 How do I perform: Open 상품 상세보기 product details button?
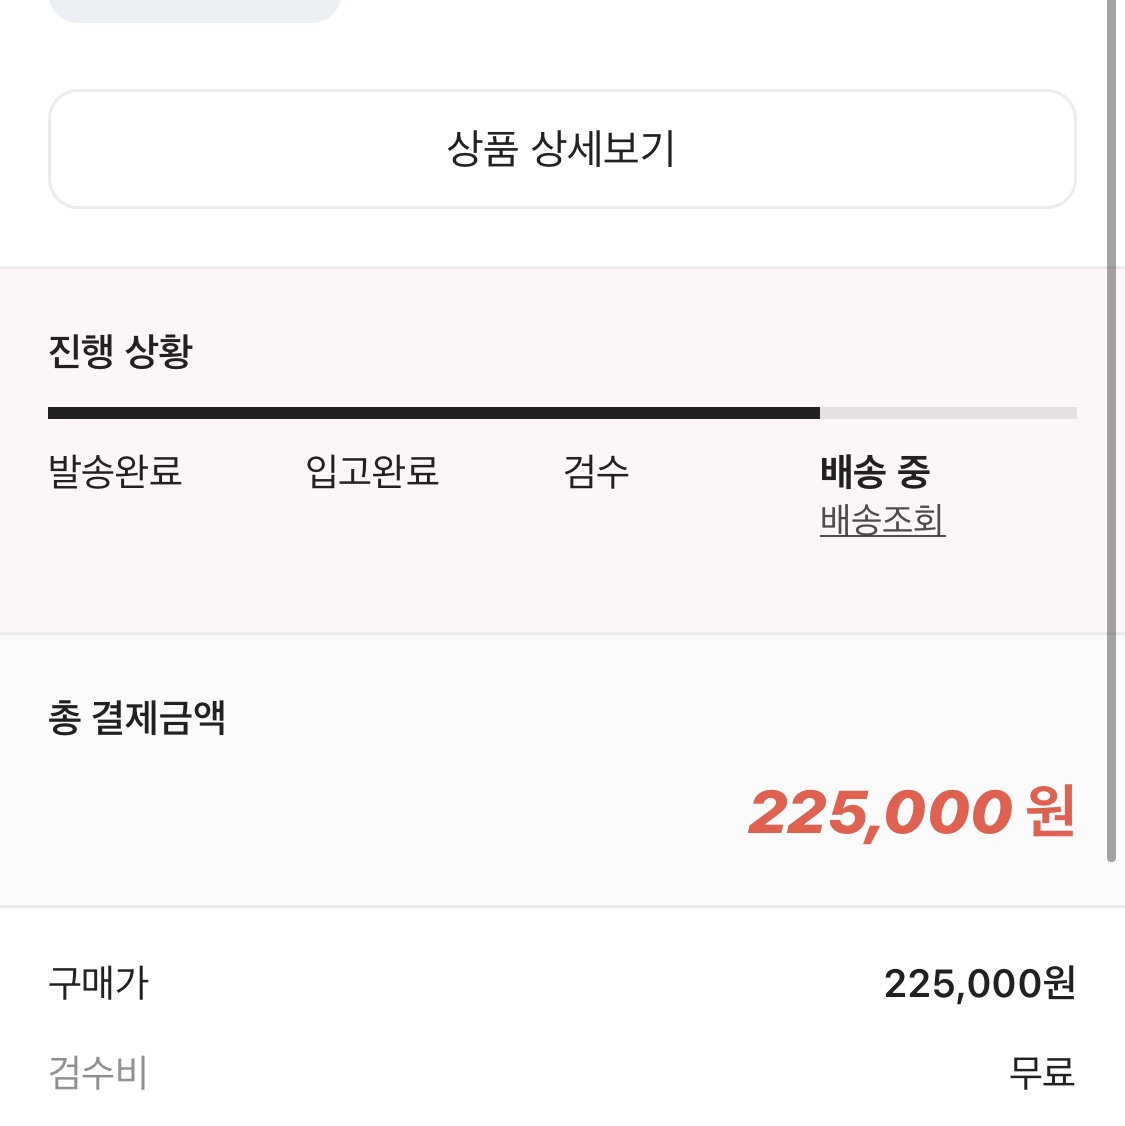pyautogui.click(x=562, y=149)
